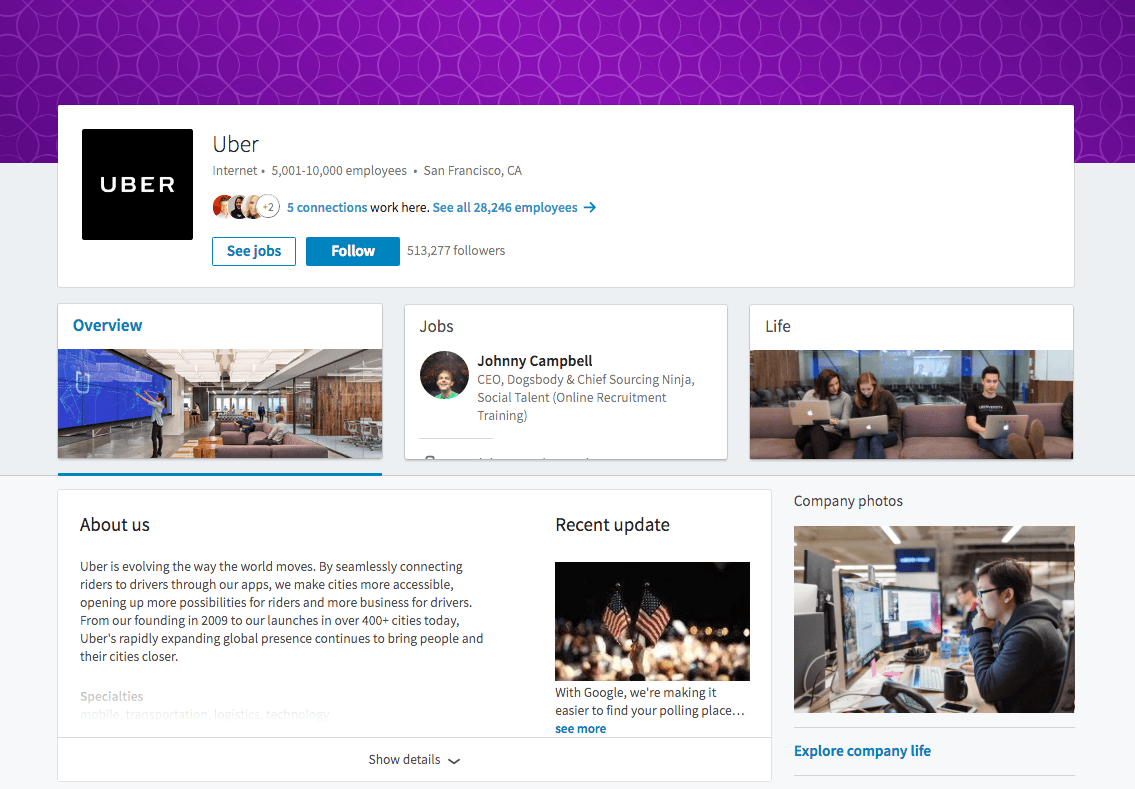Open the company photo of office worker
This screenshot has height=789, width=1135.
pos(934,620)
